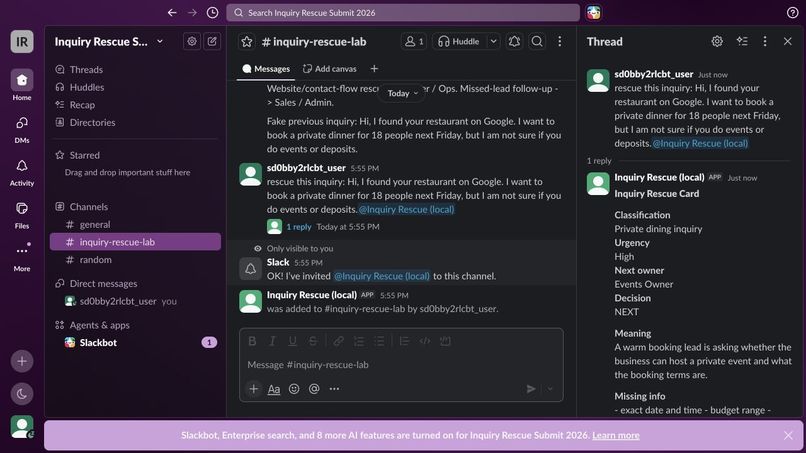Go back in history with the left arrow
Screen dimensions: 806x453
coord(172,12)
